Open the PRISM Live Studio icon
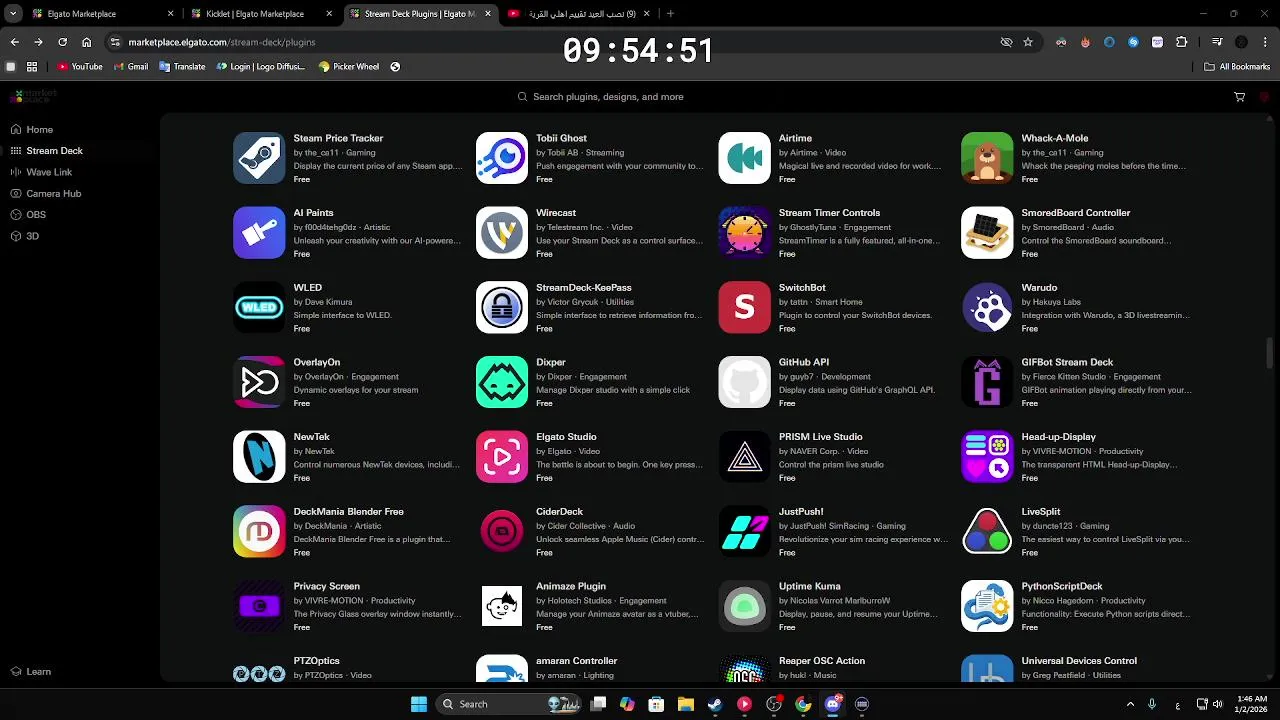The width and height of the screenshot is (1280, 720). [x=744, y=457]
